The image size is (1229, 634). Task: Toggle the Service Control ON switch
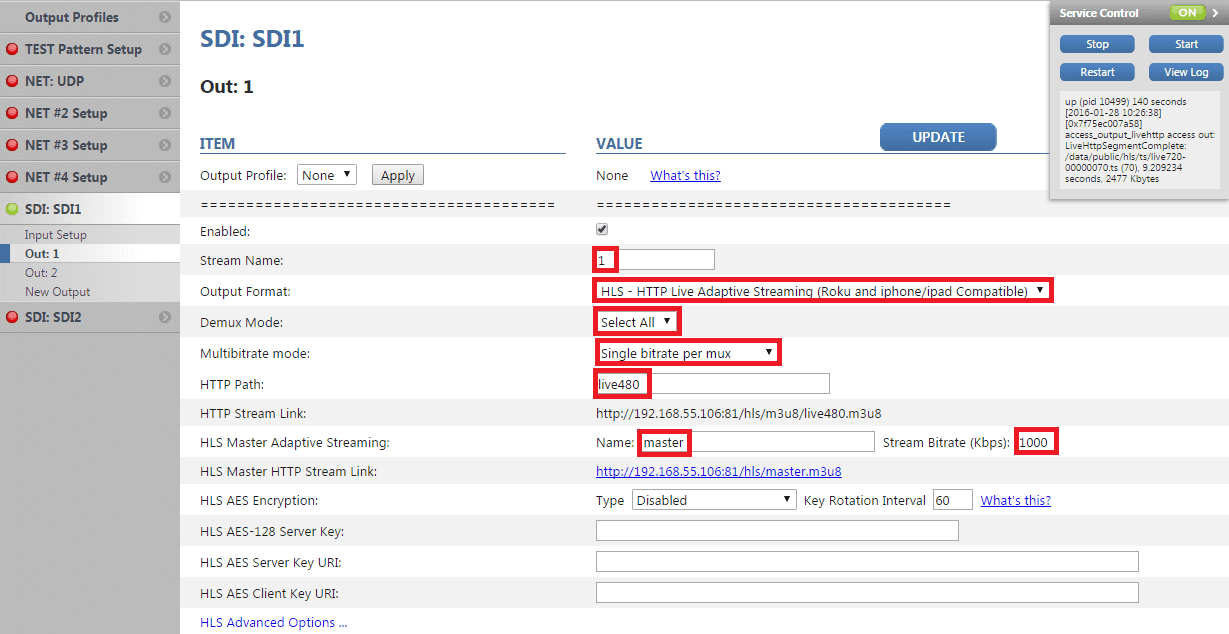pos(1188,13)
